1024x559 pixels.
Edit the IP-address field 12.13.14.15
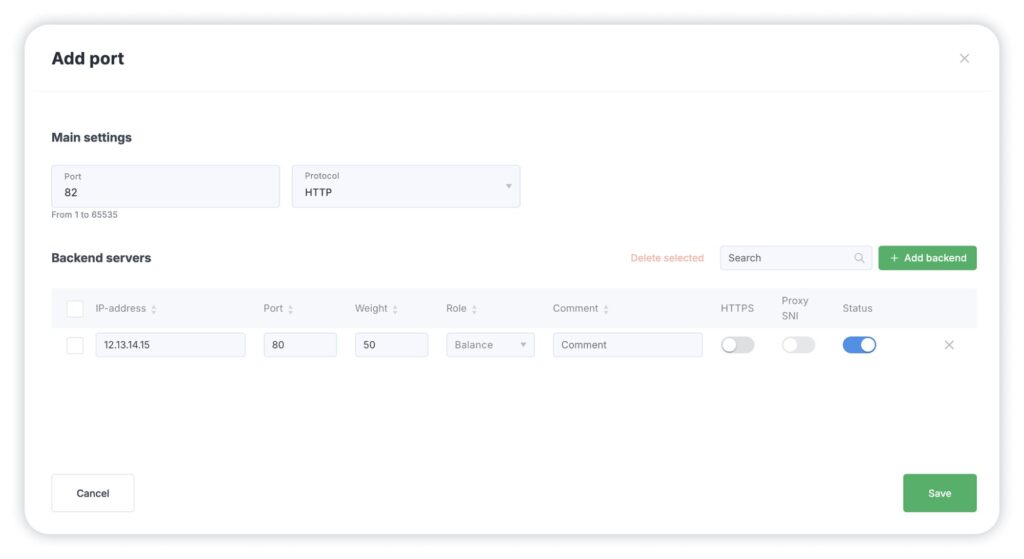point(170,345)
